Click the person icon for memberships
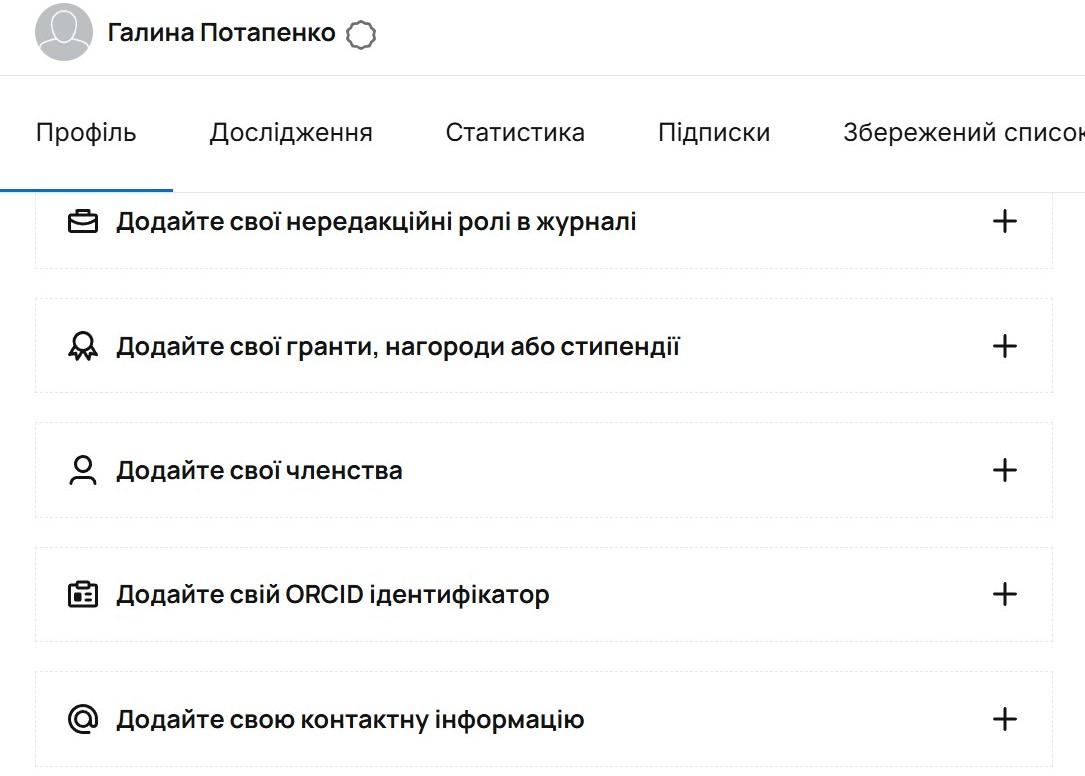This screenshot has height=776, width=1085. point(83,471)
